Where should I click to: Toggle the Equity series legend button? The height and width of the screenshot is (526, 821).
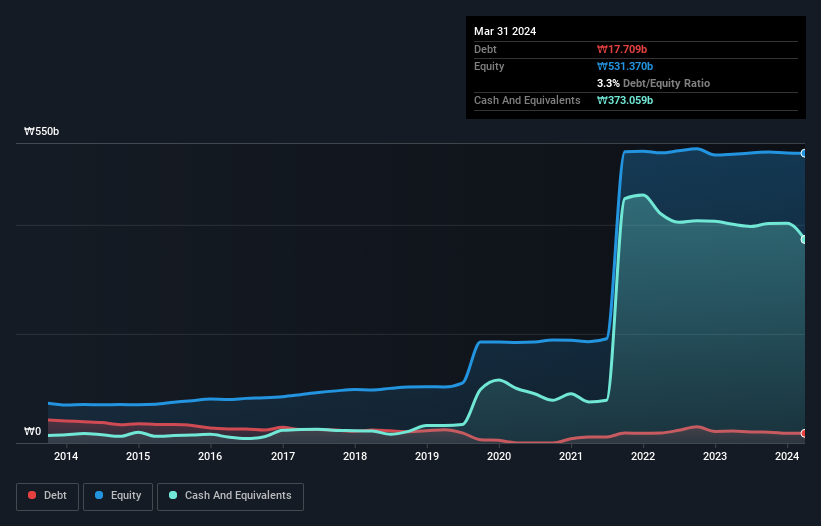coord(118,496)
